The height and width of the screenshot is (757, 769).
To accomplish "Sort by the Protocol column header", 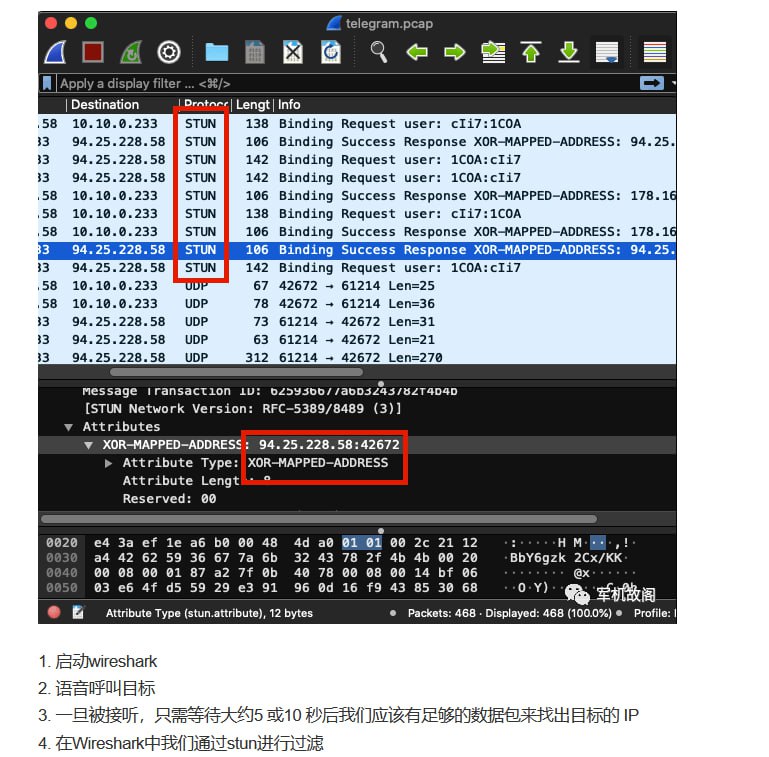I will [205, 104].
